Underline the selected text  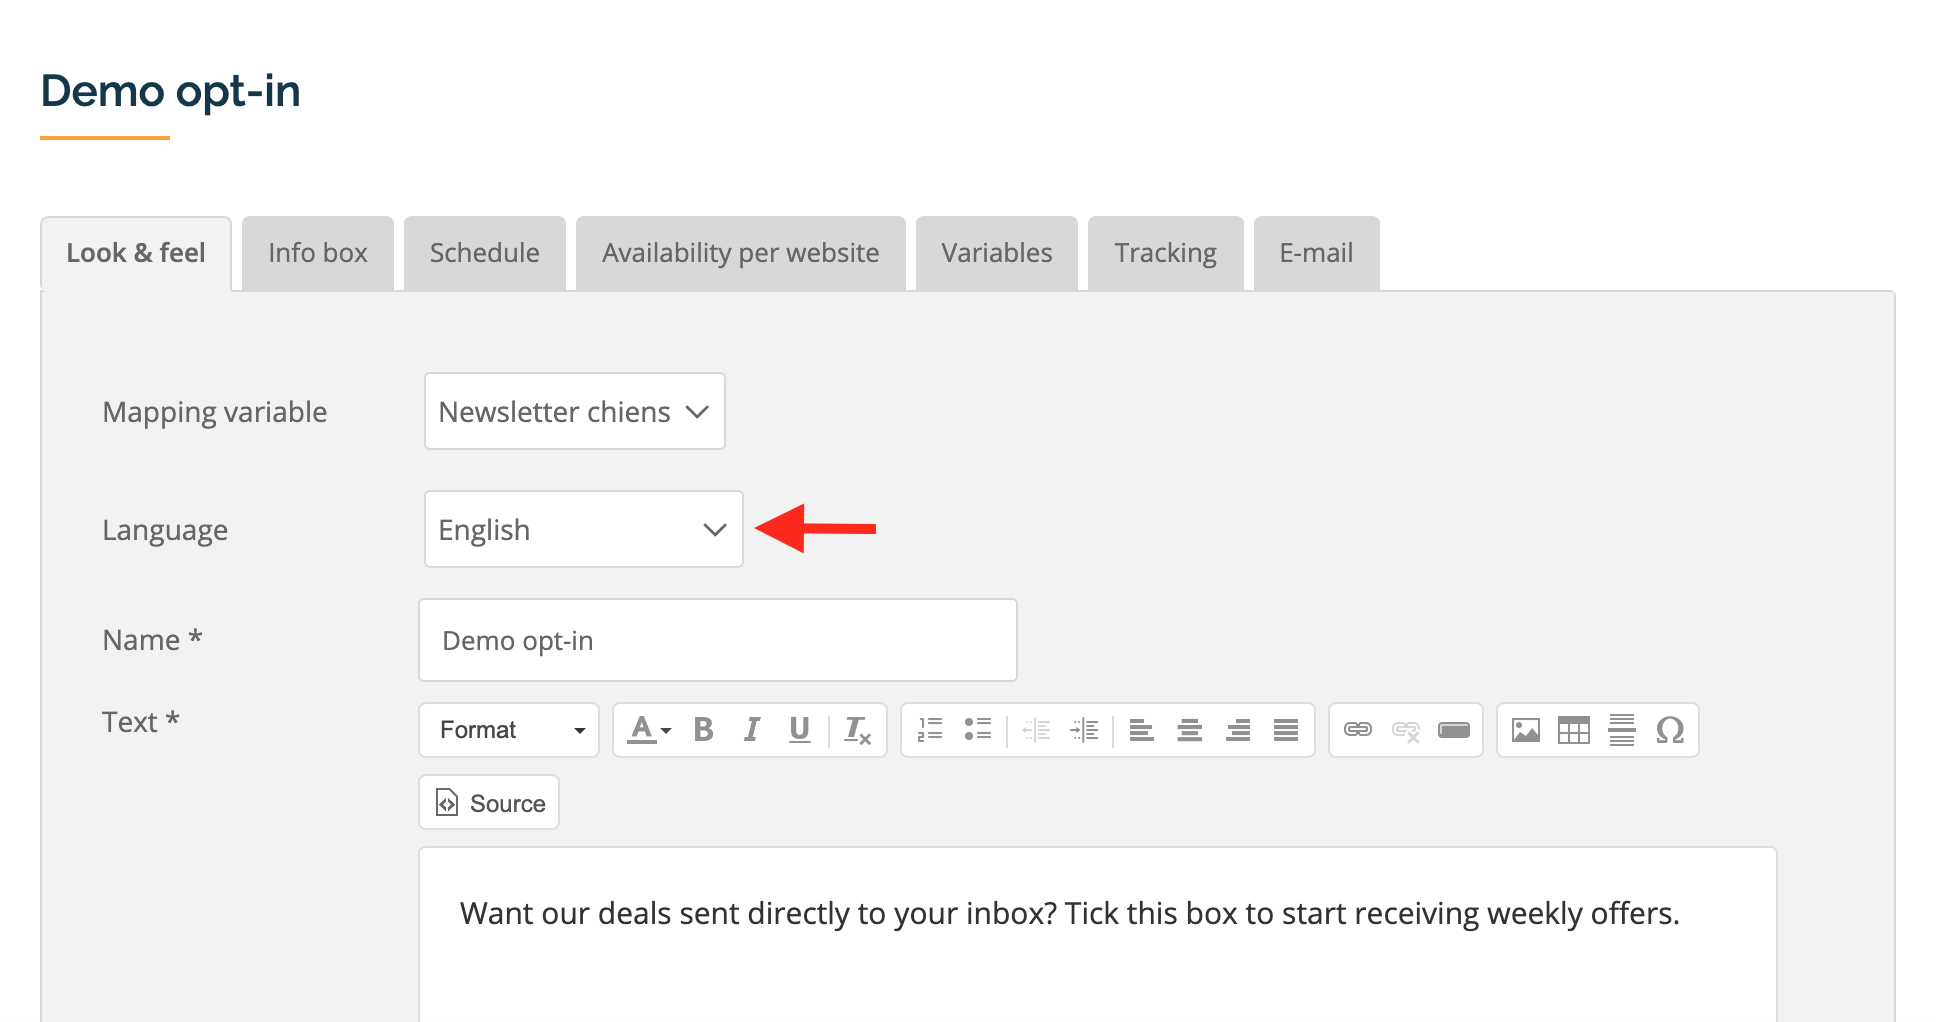point(799,730)
